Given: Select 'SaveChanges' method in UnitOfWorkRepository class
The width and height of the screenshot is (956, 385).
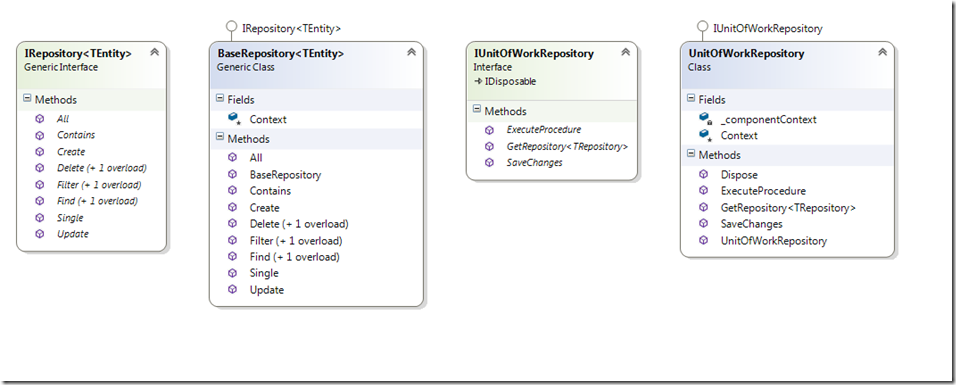Looking at the screenshot, I should (751, 224).
